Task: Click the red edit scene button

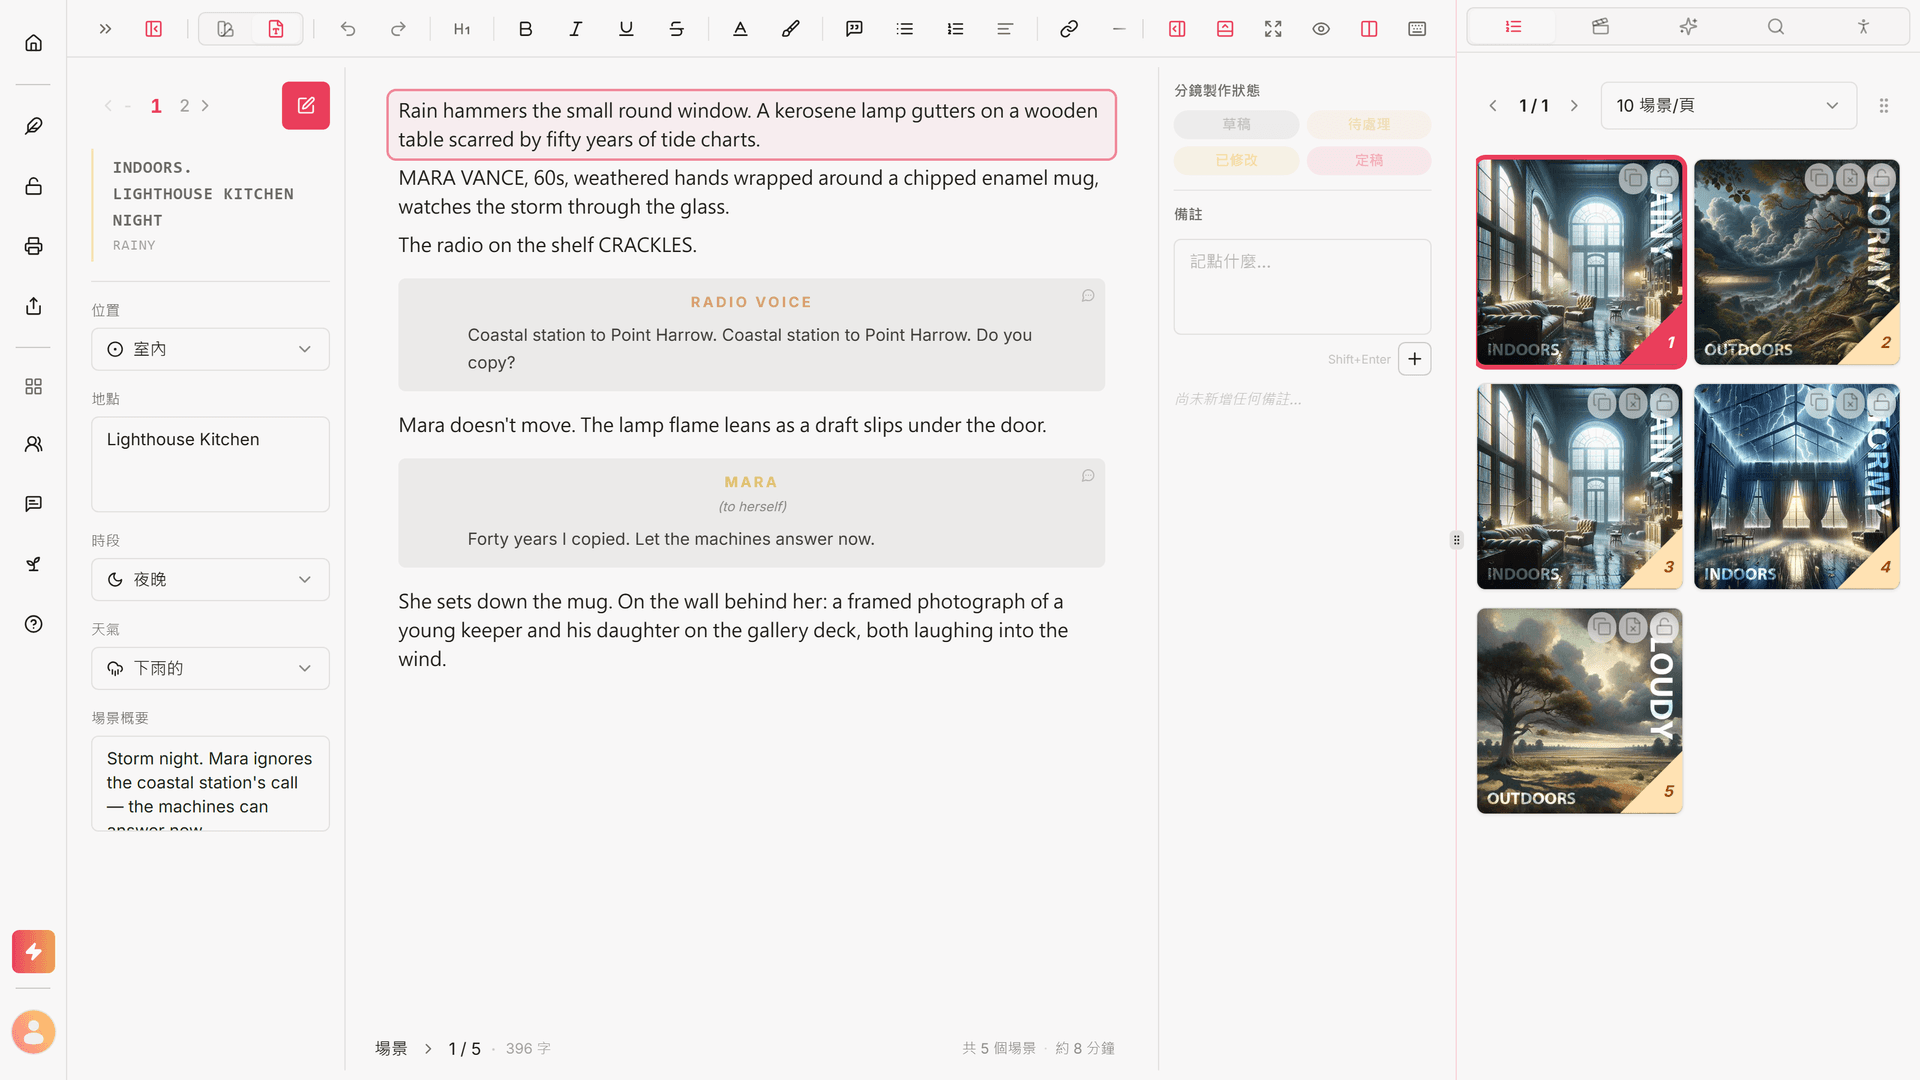Action: [305, 105]
